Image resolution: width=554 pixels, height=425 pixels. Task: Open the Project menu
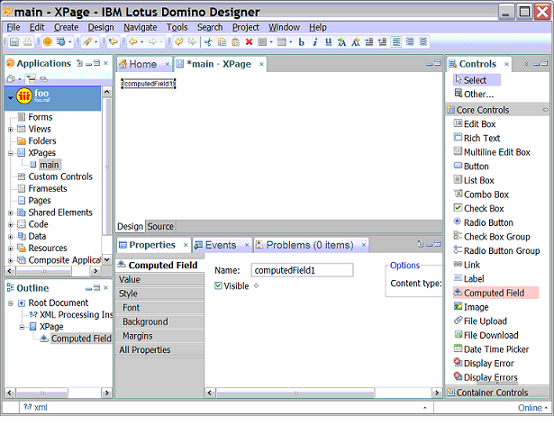pyautogui.click(x=246, y=27)
